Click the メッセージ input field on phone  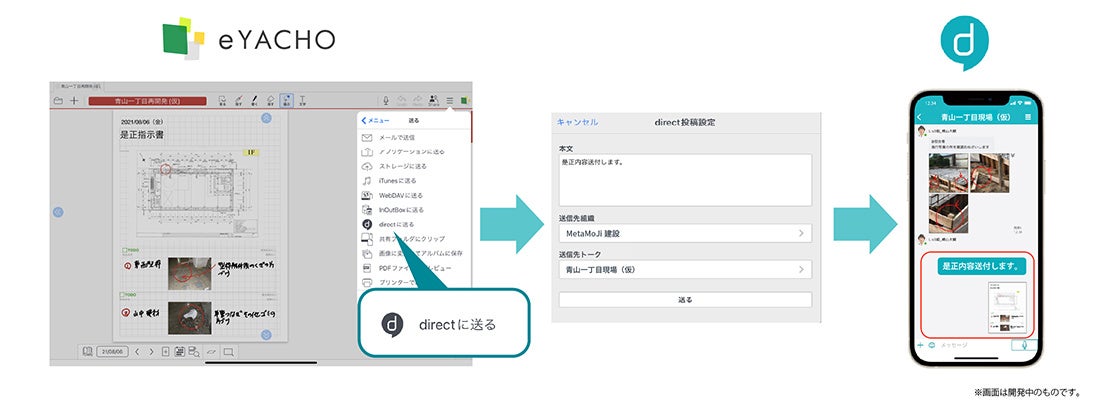point(974,345)
